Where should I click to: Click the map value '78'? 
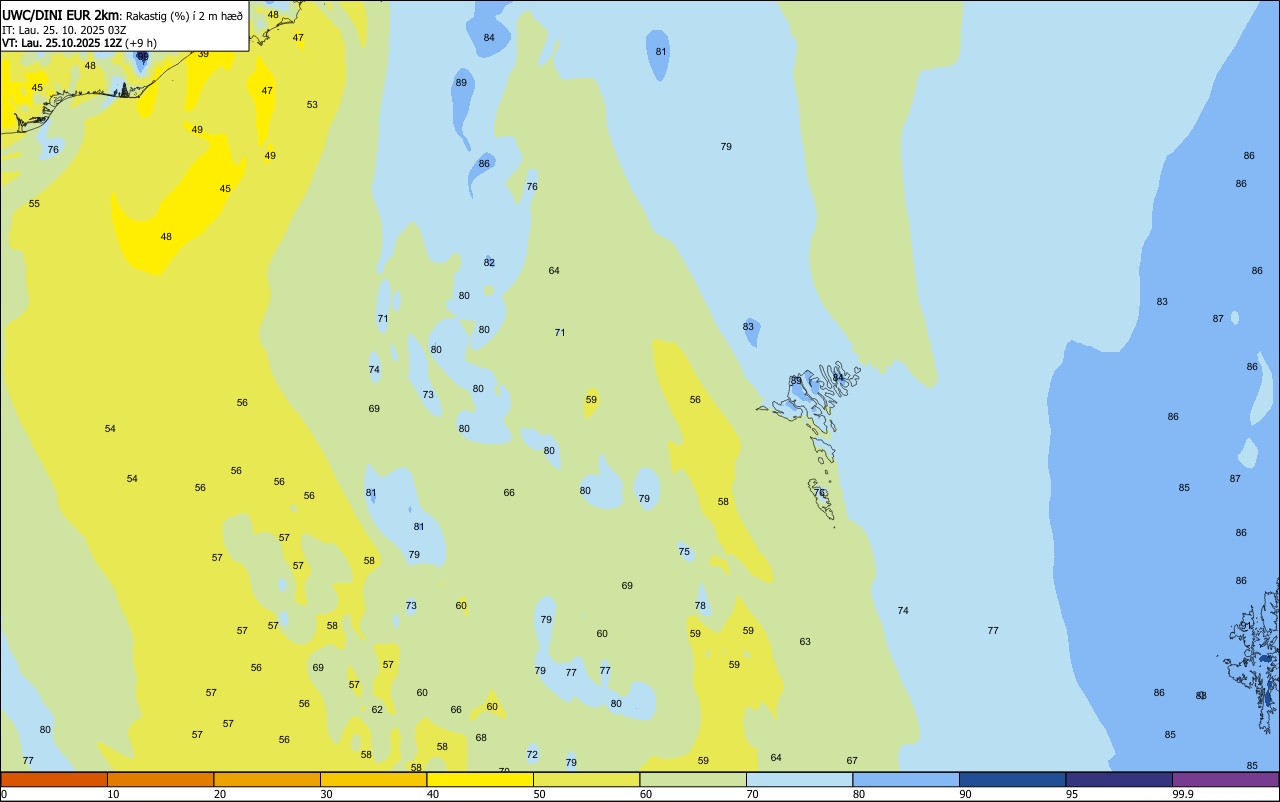700,606
